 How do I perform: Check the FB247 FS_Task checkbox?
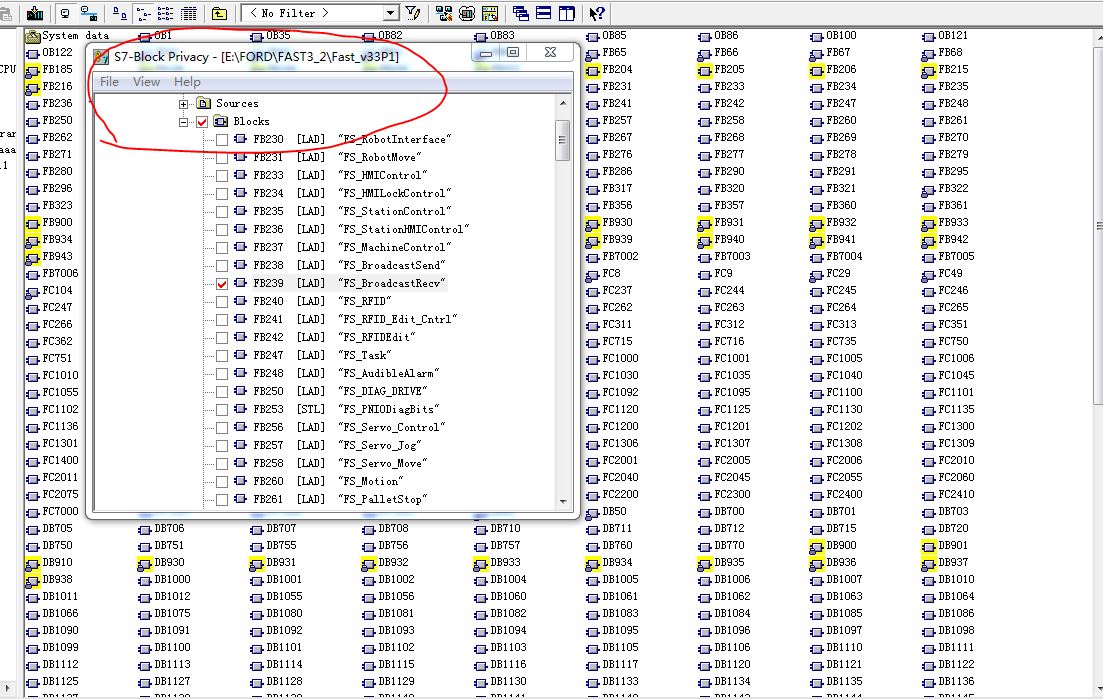(222, 356)
